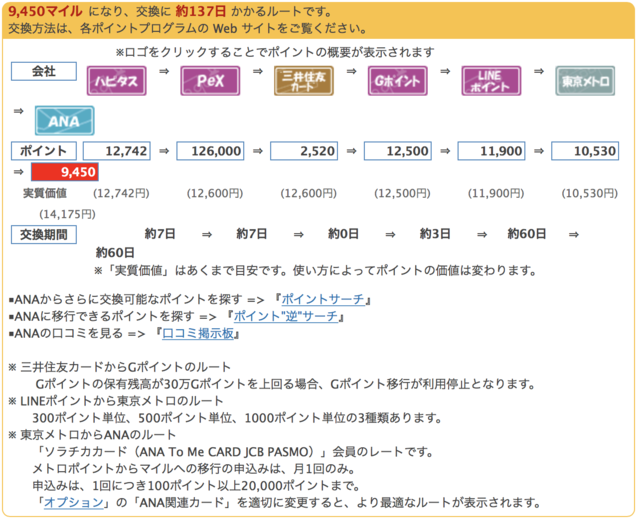Click the 約3日 exchange period
The image size is (640, 525).
(435, 234)
